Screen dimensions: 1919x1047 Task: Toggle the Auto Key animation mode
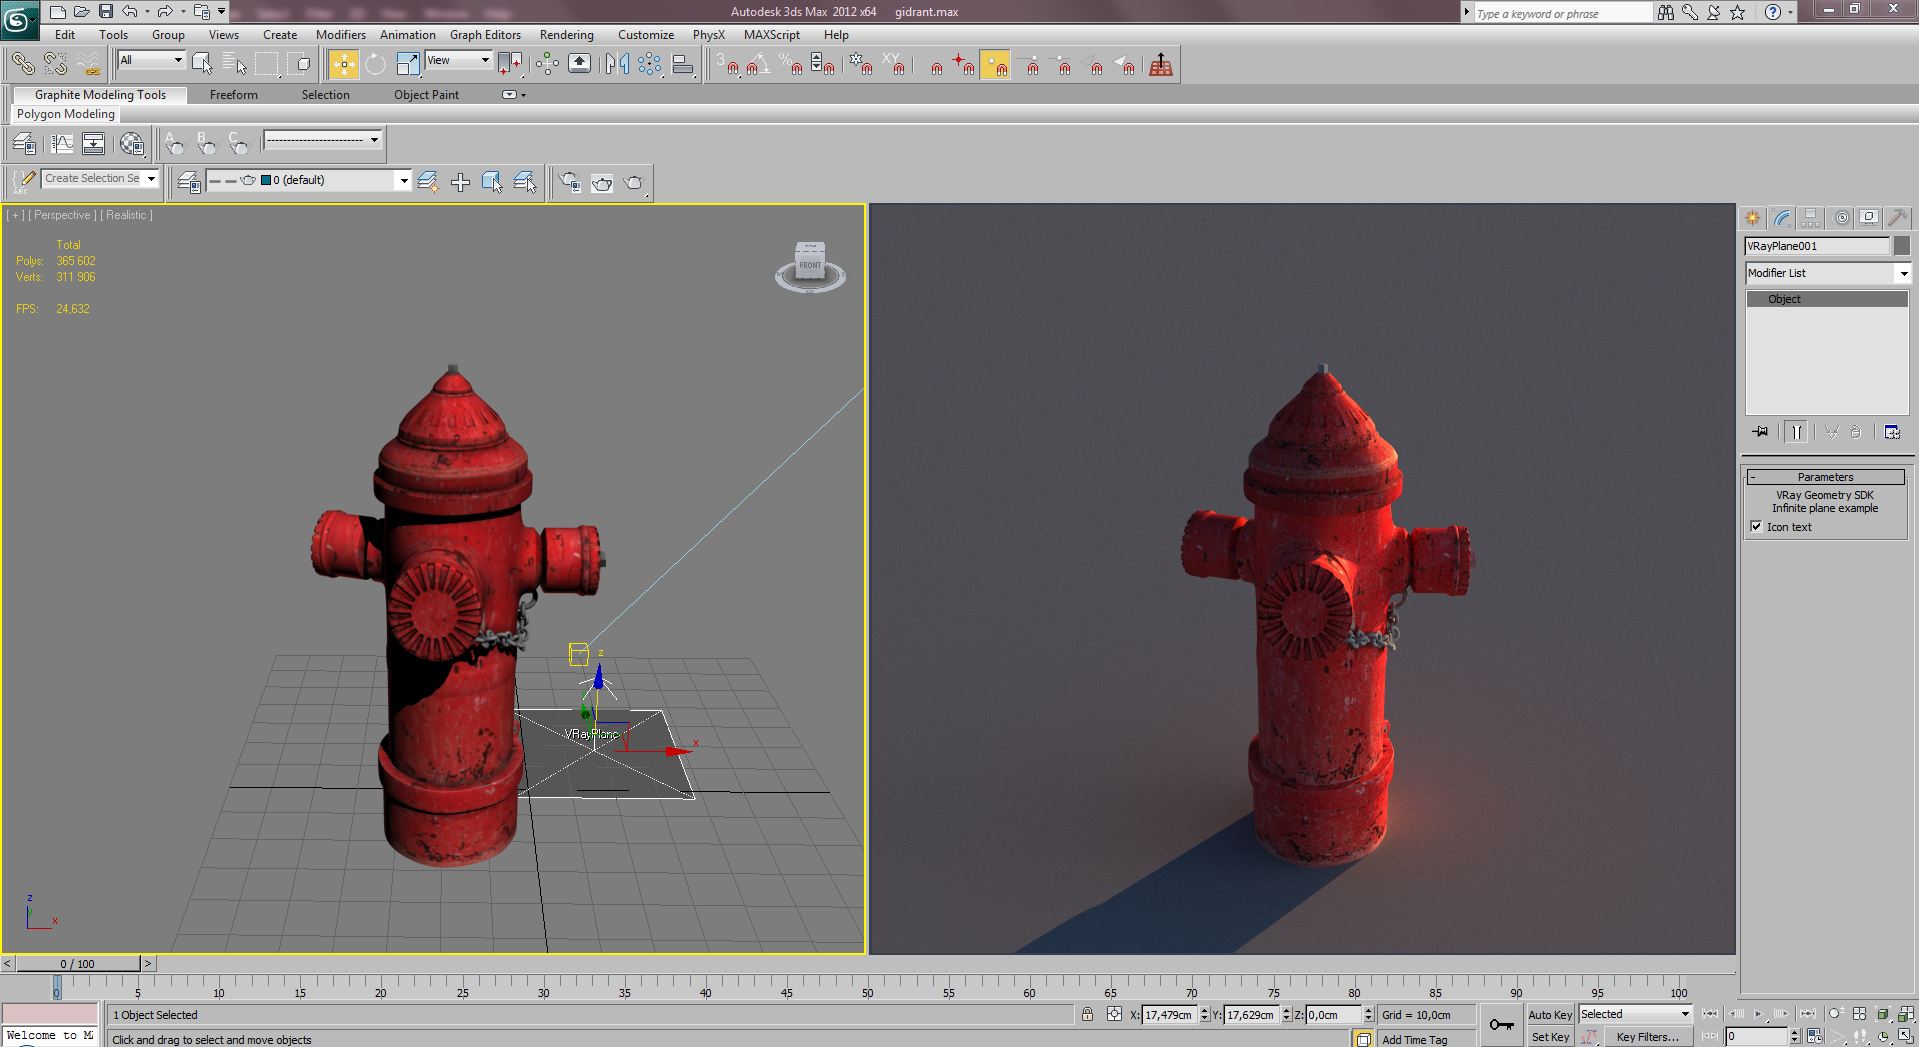point(1549,1014)
